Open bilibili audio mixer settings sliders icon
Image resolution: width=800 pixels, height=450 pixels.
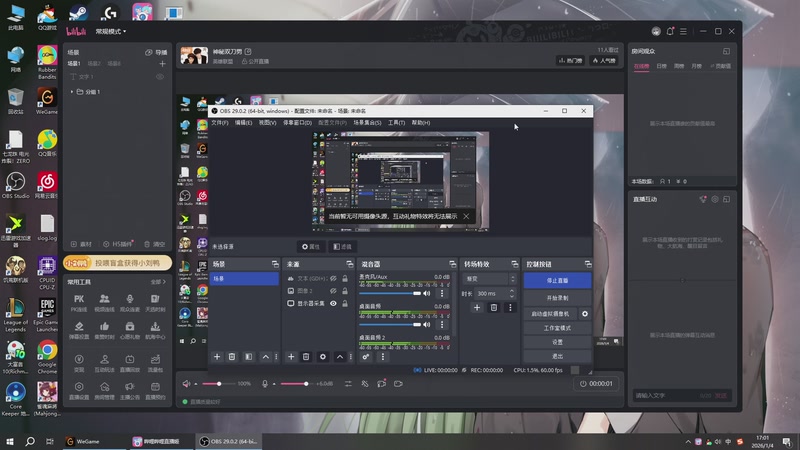click(x=348, y=384)
